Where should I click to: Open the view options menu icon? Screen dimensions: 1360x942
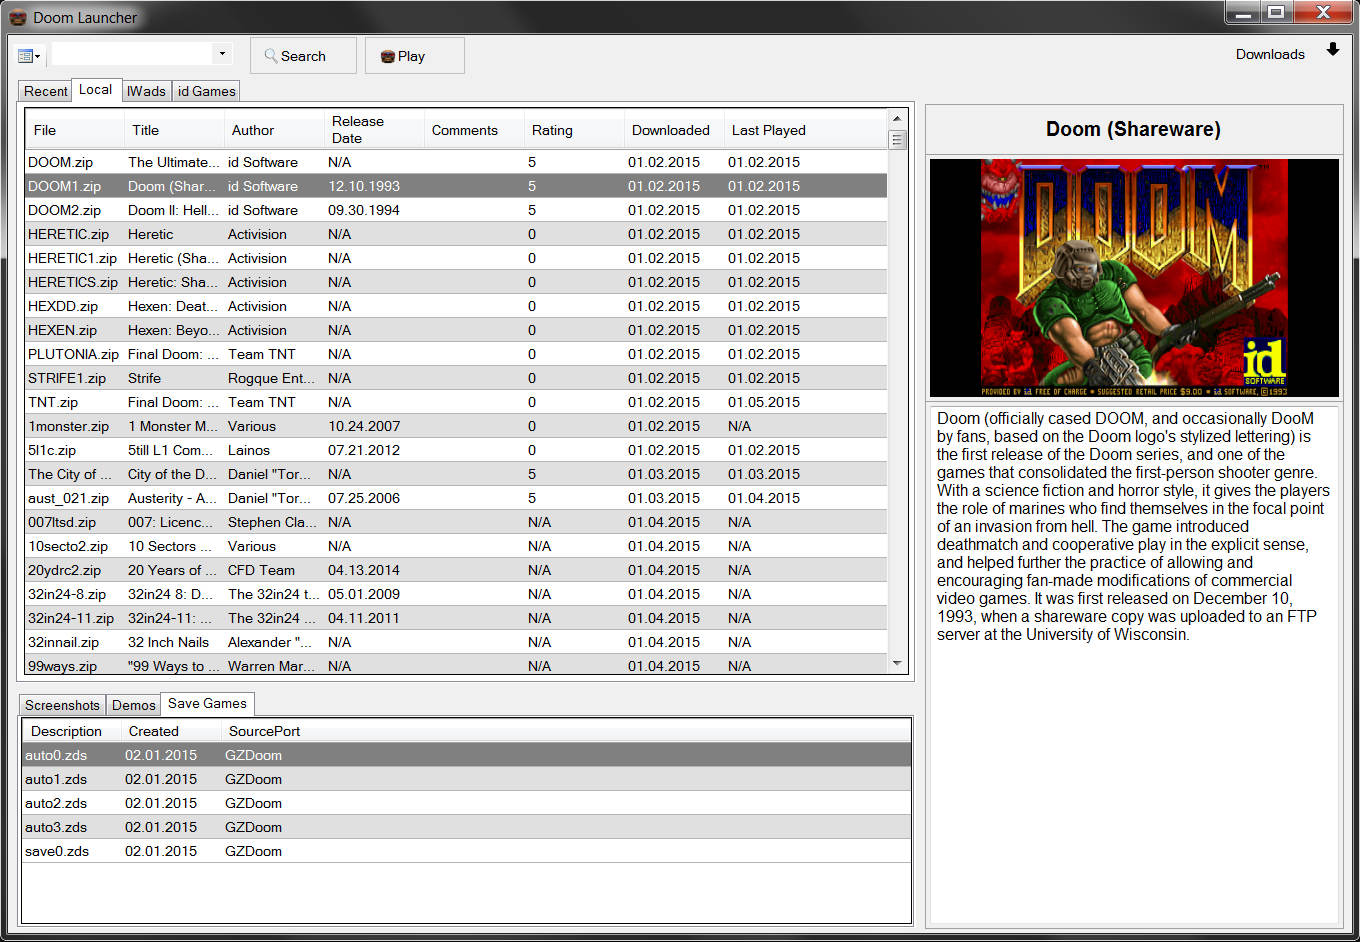click(x=28, y=56)
